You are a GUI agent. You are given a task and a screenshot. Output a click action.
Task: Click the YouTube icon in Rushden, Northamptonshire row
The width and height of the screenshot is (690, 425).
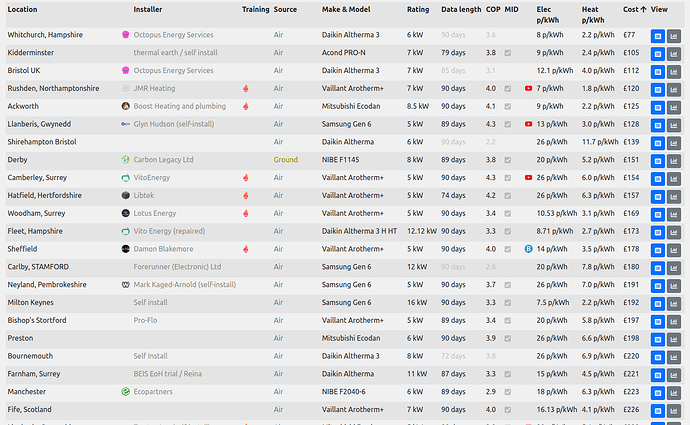(529, 88)
